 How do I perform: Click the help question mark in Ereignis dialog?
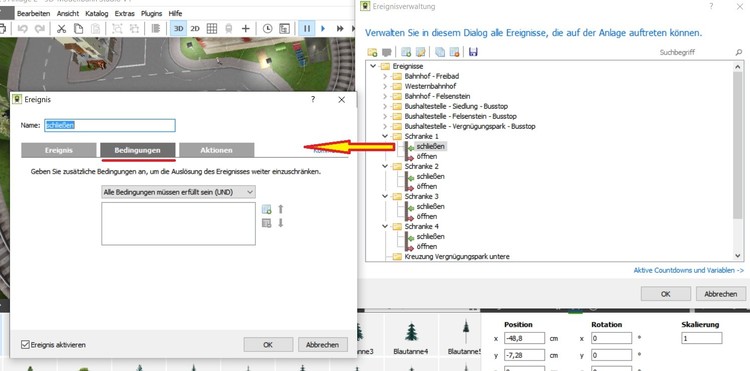click(313, 99)
